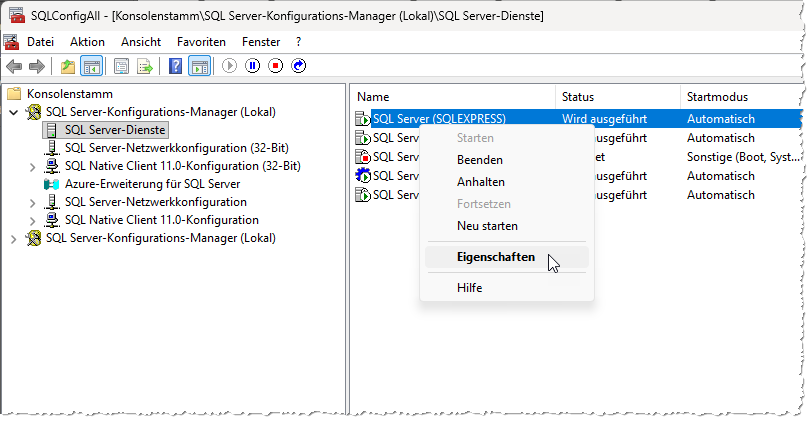Choose Anhalten in the context menu
810x422 pixels.
point(506,182)
